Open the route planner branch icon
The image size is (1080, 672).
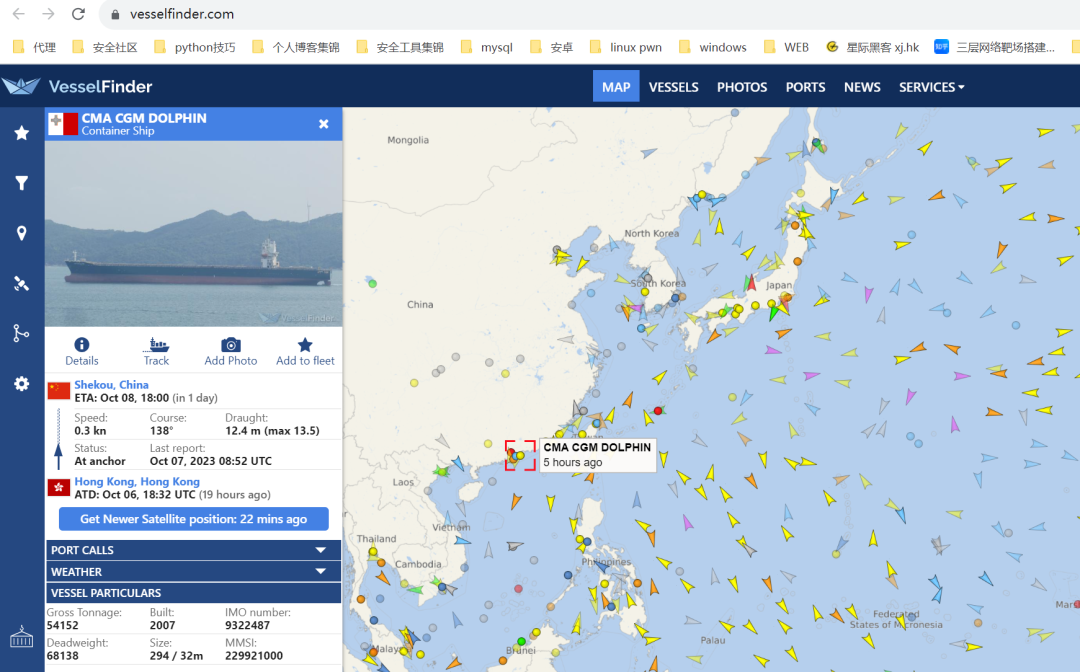click(22, 333)
